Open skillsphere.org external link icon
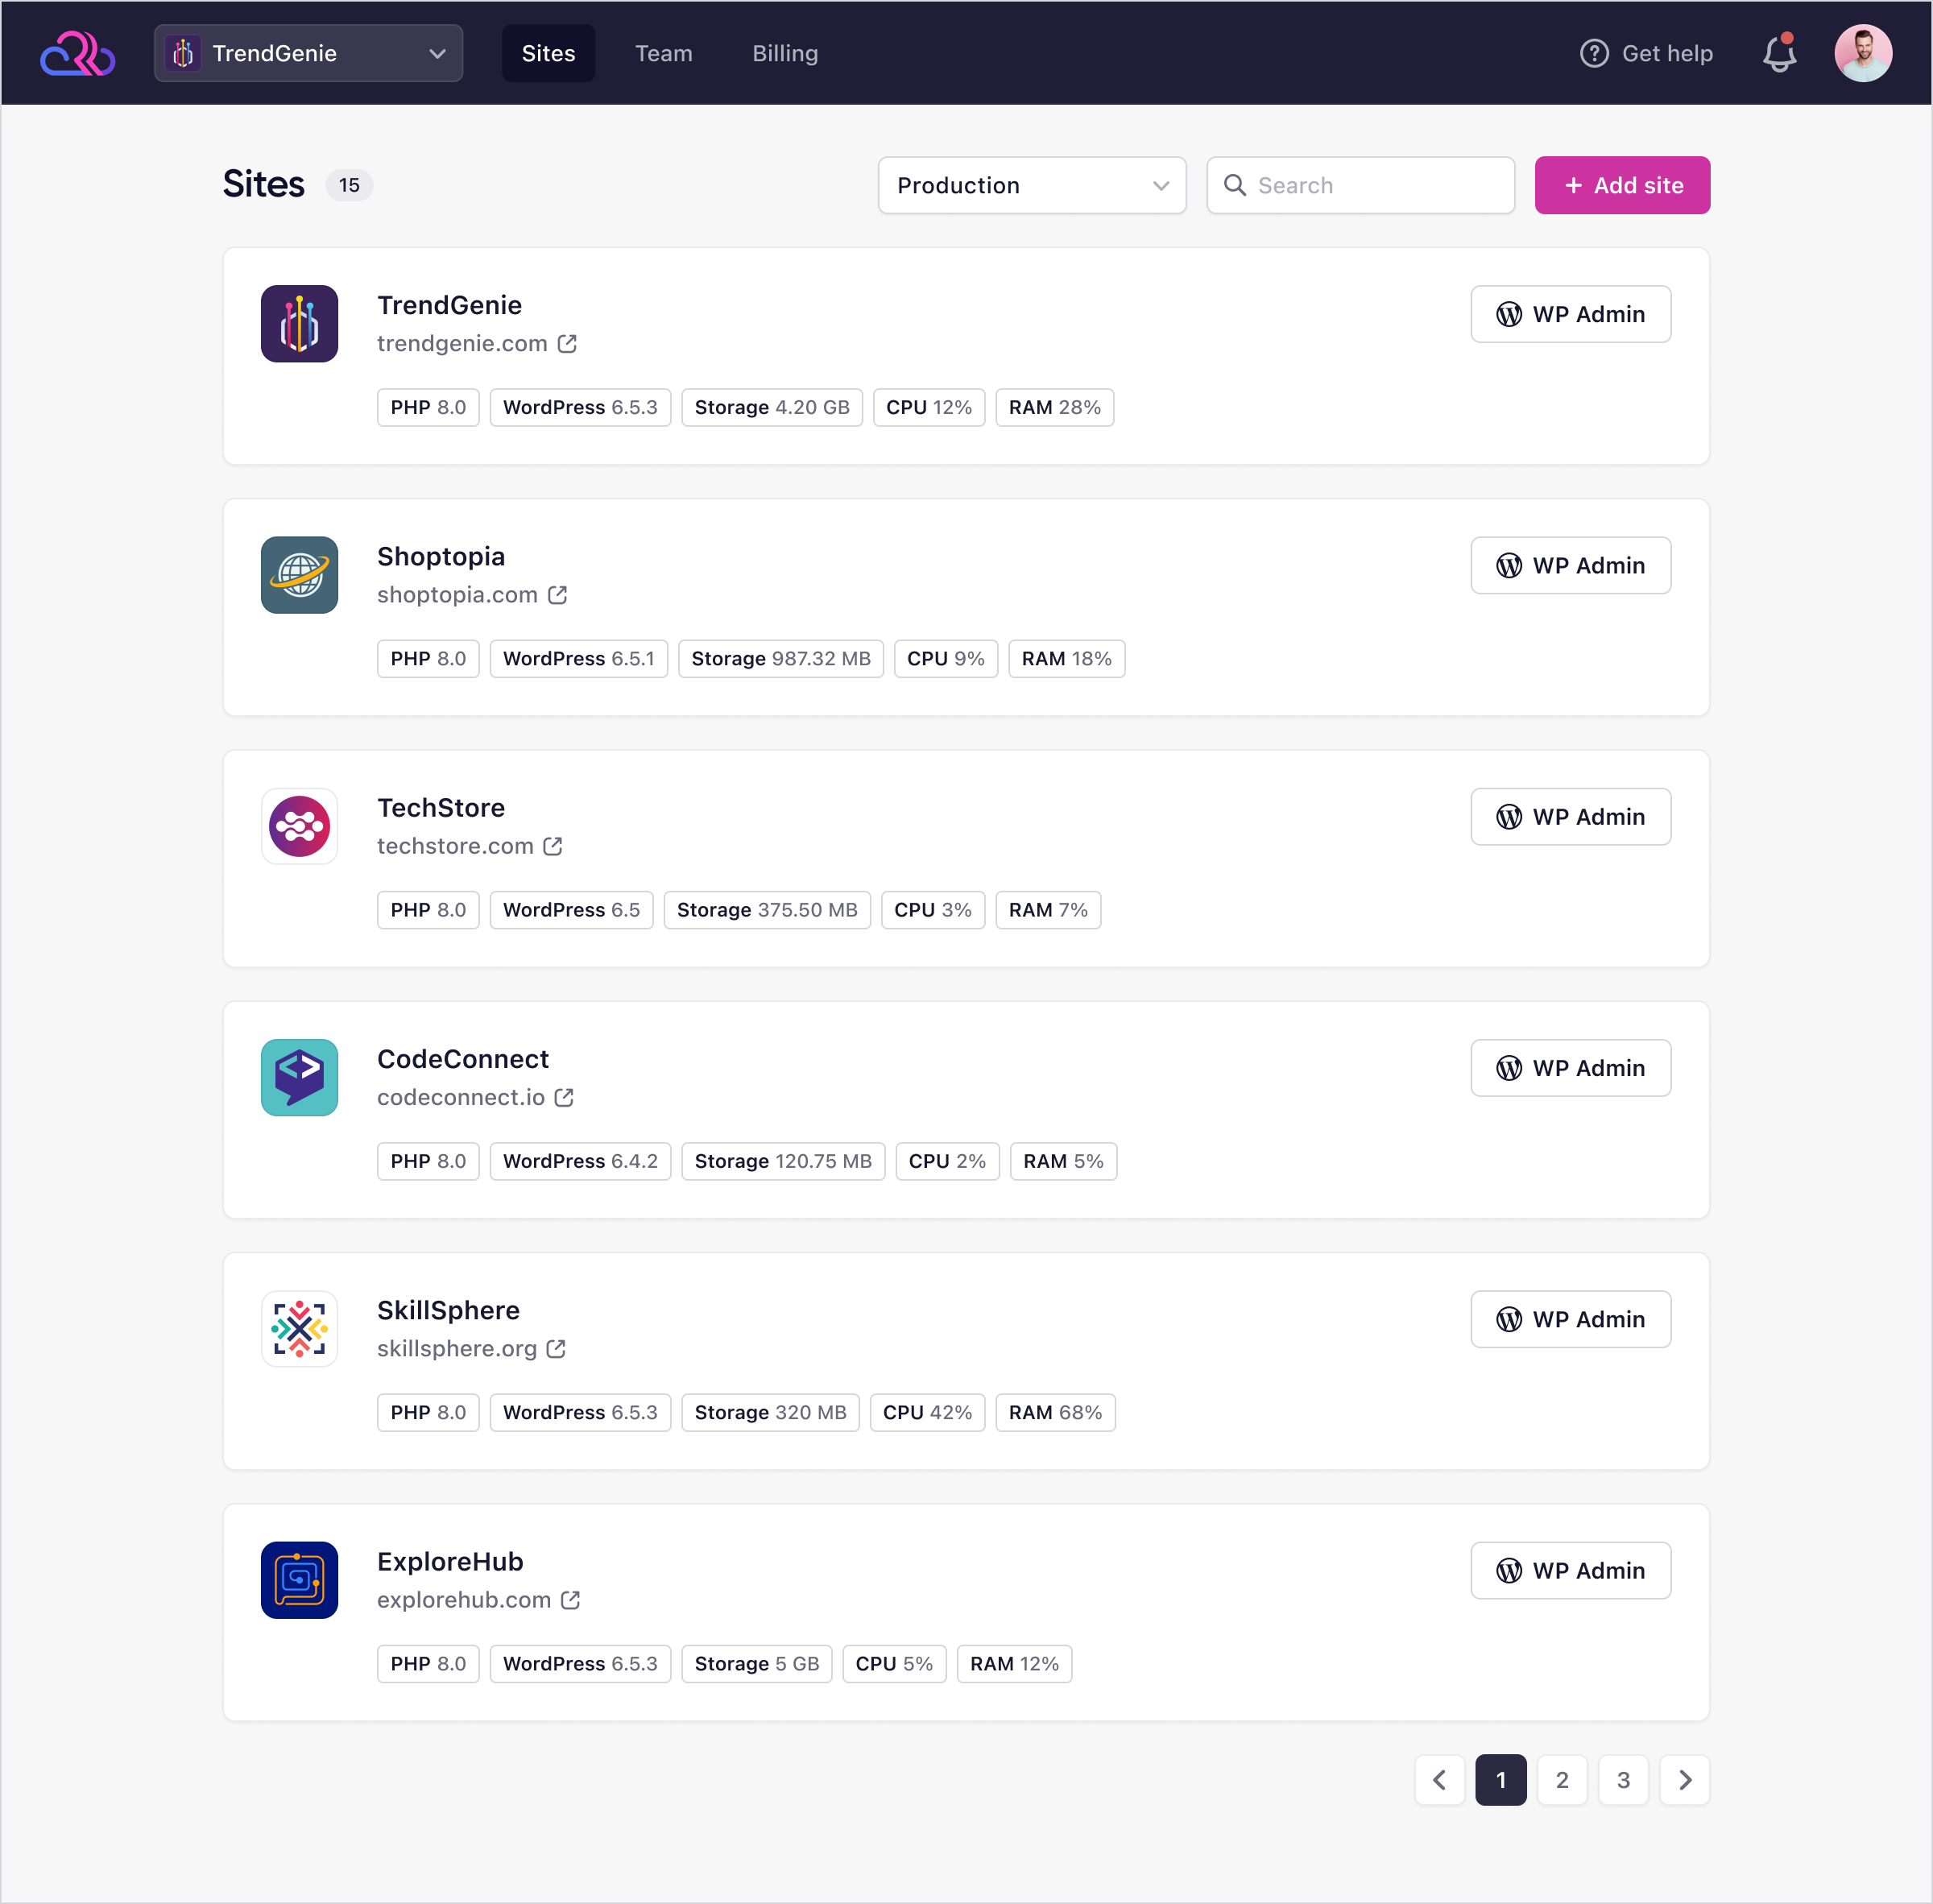This screenshot has height=1904, width=1933. [556, 1348]
